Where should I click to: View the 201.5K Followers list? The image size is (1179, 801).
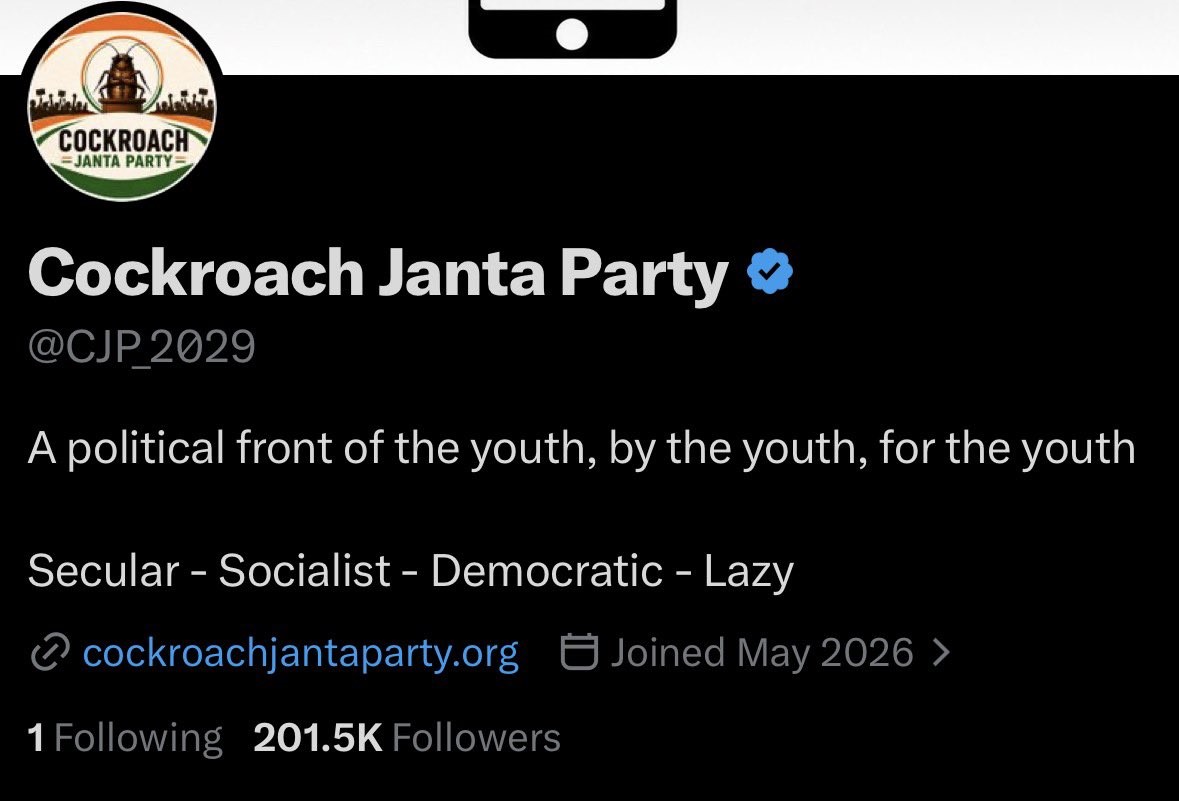407,738
